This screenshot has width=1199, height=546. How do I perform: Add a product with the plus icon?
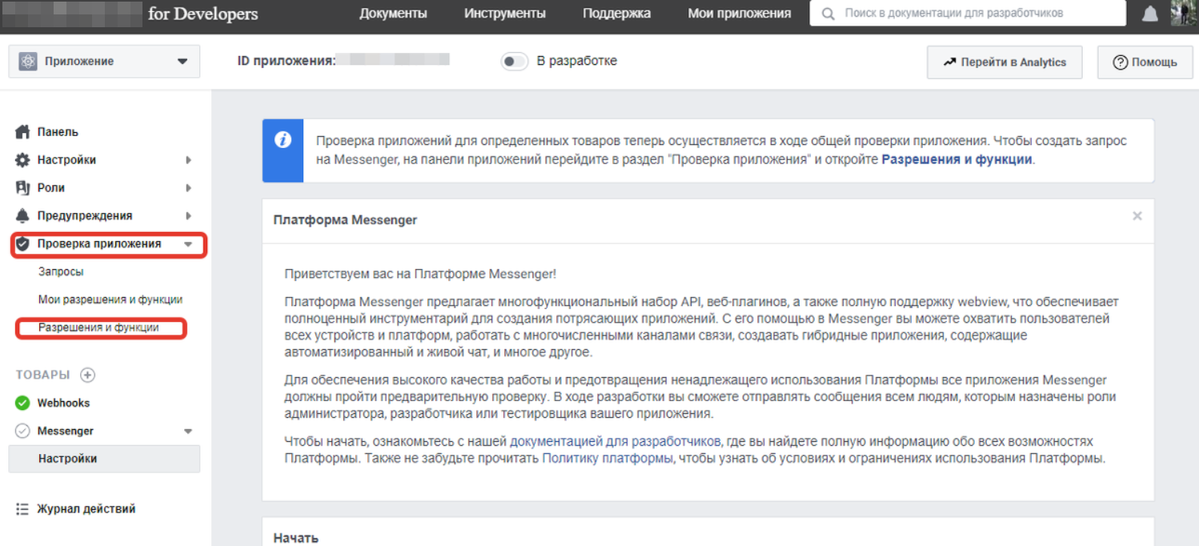(87, 375)
